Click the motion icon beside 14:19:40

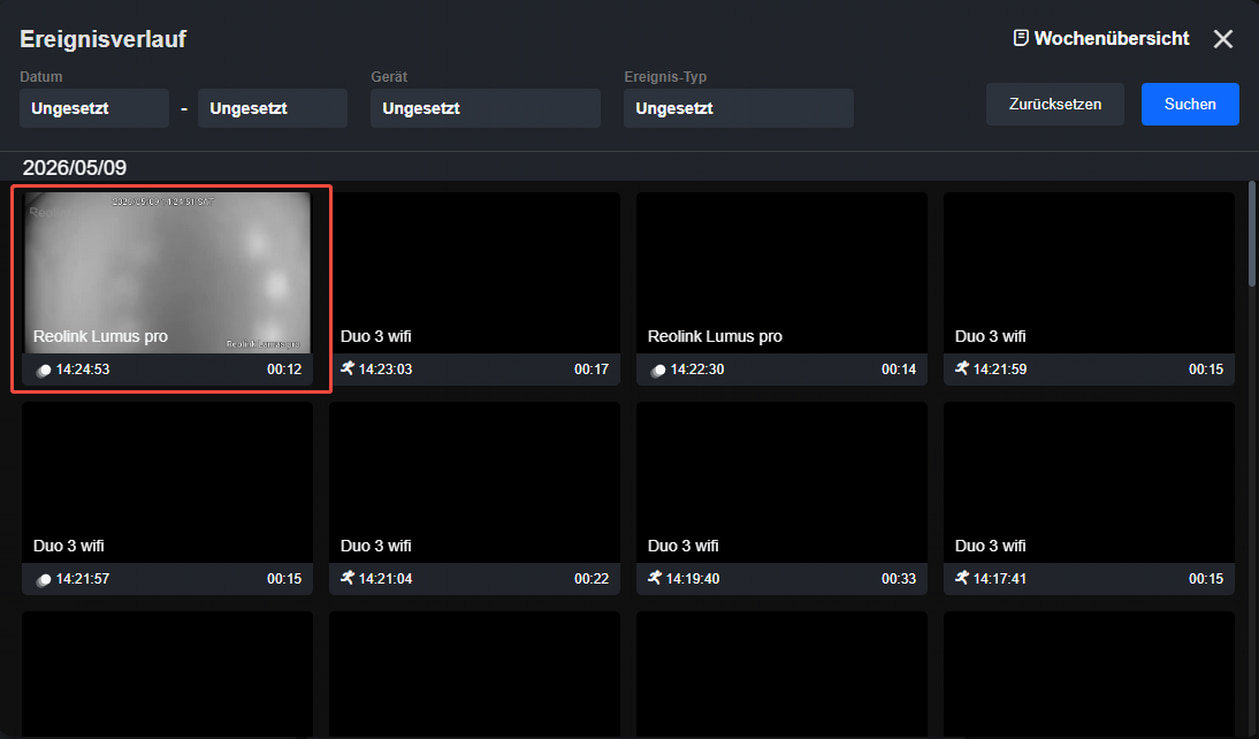654,578
